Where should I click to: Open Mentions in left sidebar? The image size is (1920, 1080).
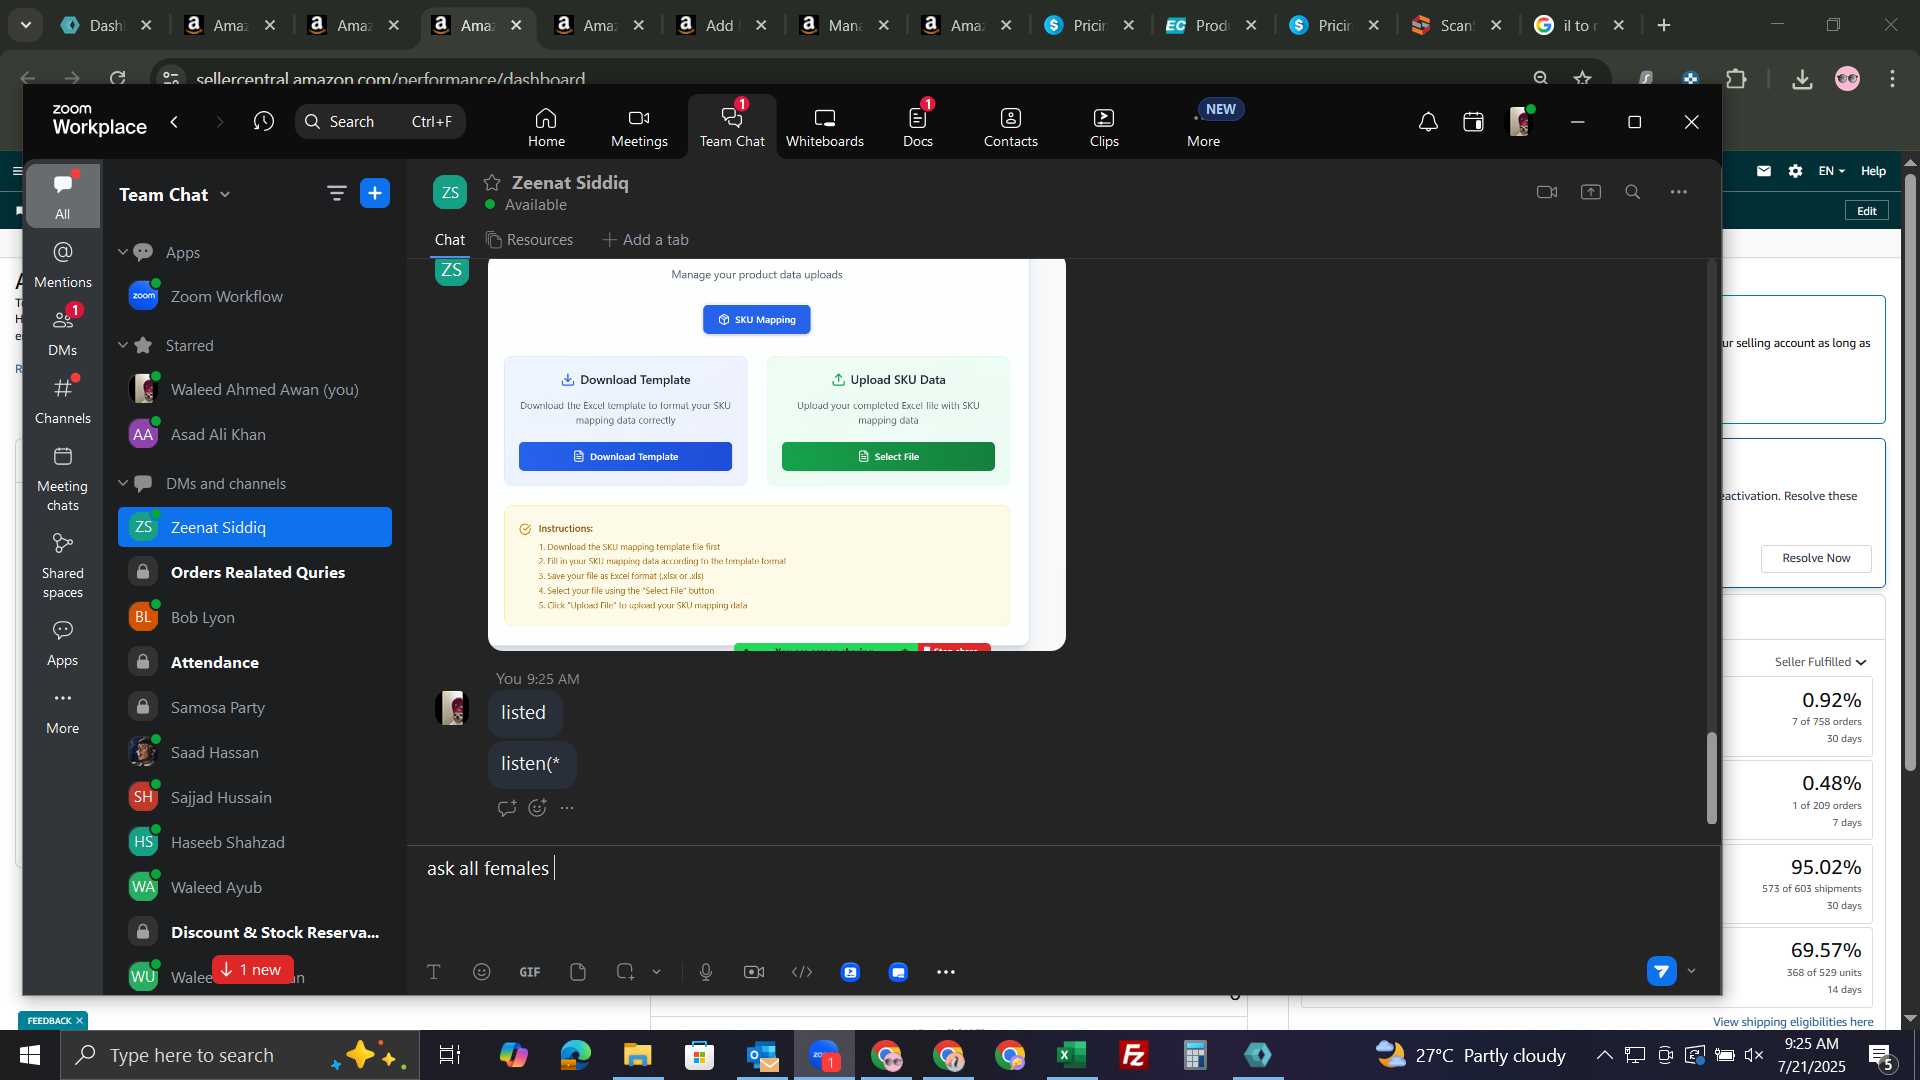pyautogui.click(x=62, y=265)
